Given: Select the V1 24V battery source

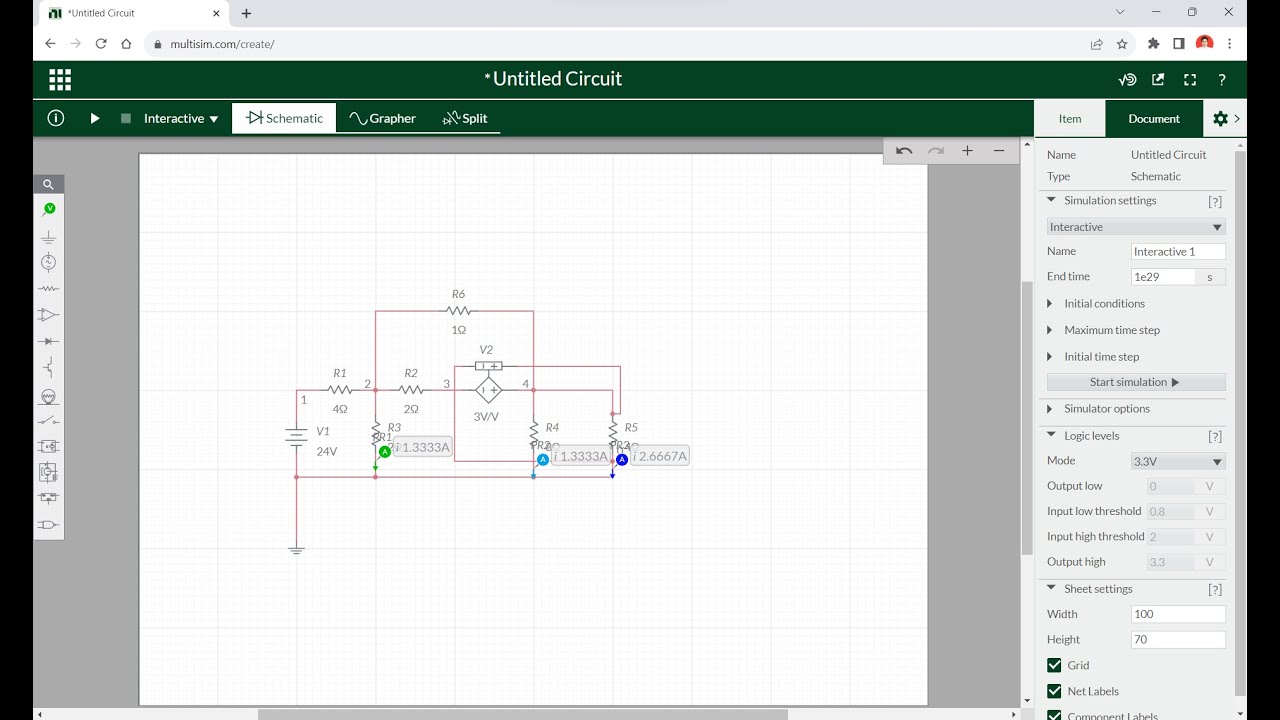Looking at the screenshot, I should [296, 438].
